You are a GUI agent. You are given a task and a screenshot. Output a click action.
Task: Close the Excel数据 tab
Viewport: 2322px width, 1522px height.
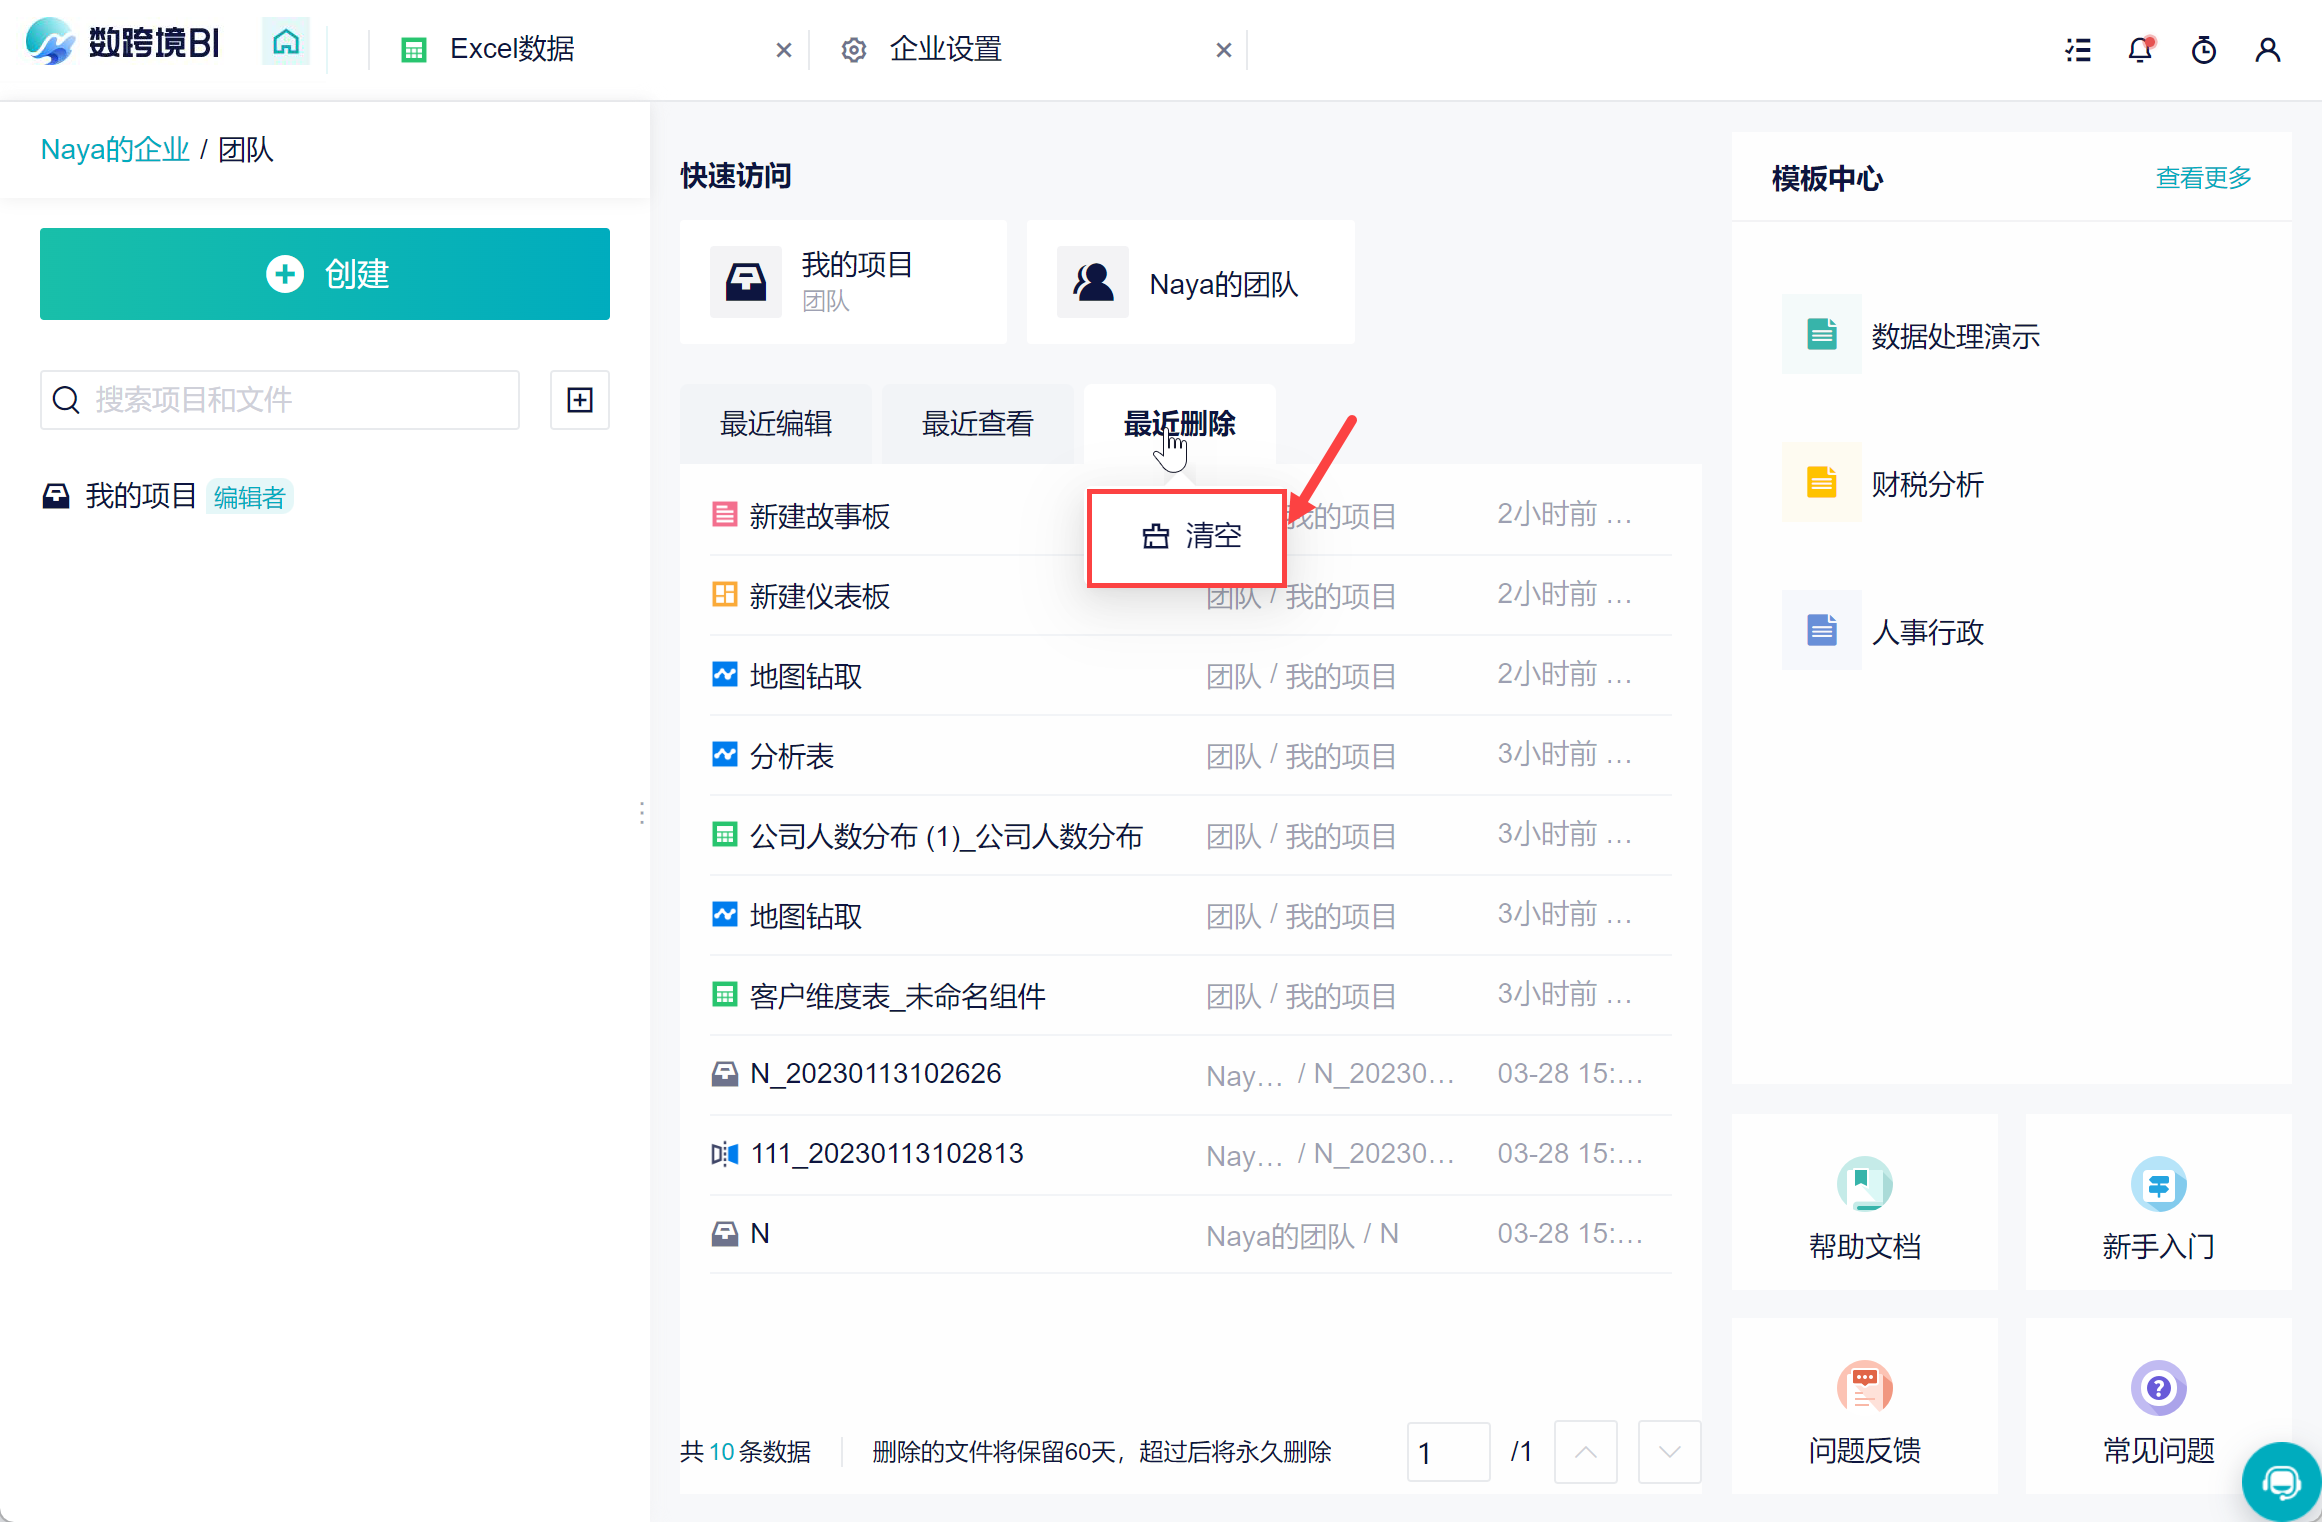coord(784,49)
